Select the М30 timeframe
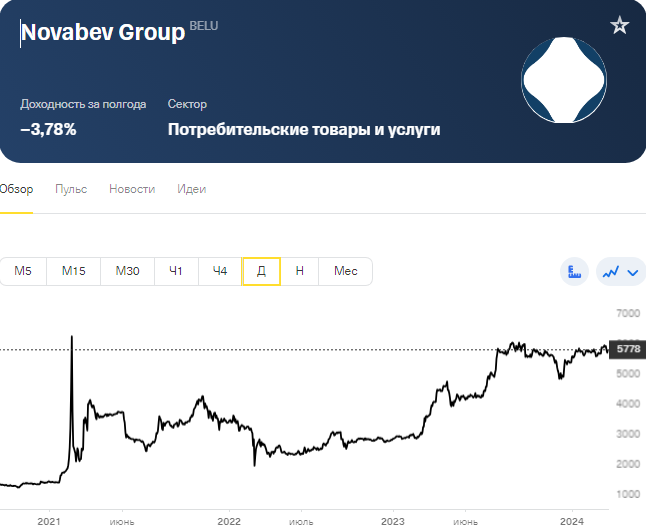 pyautogui.click(x=128, y=271)
